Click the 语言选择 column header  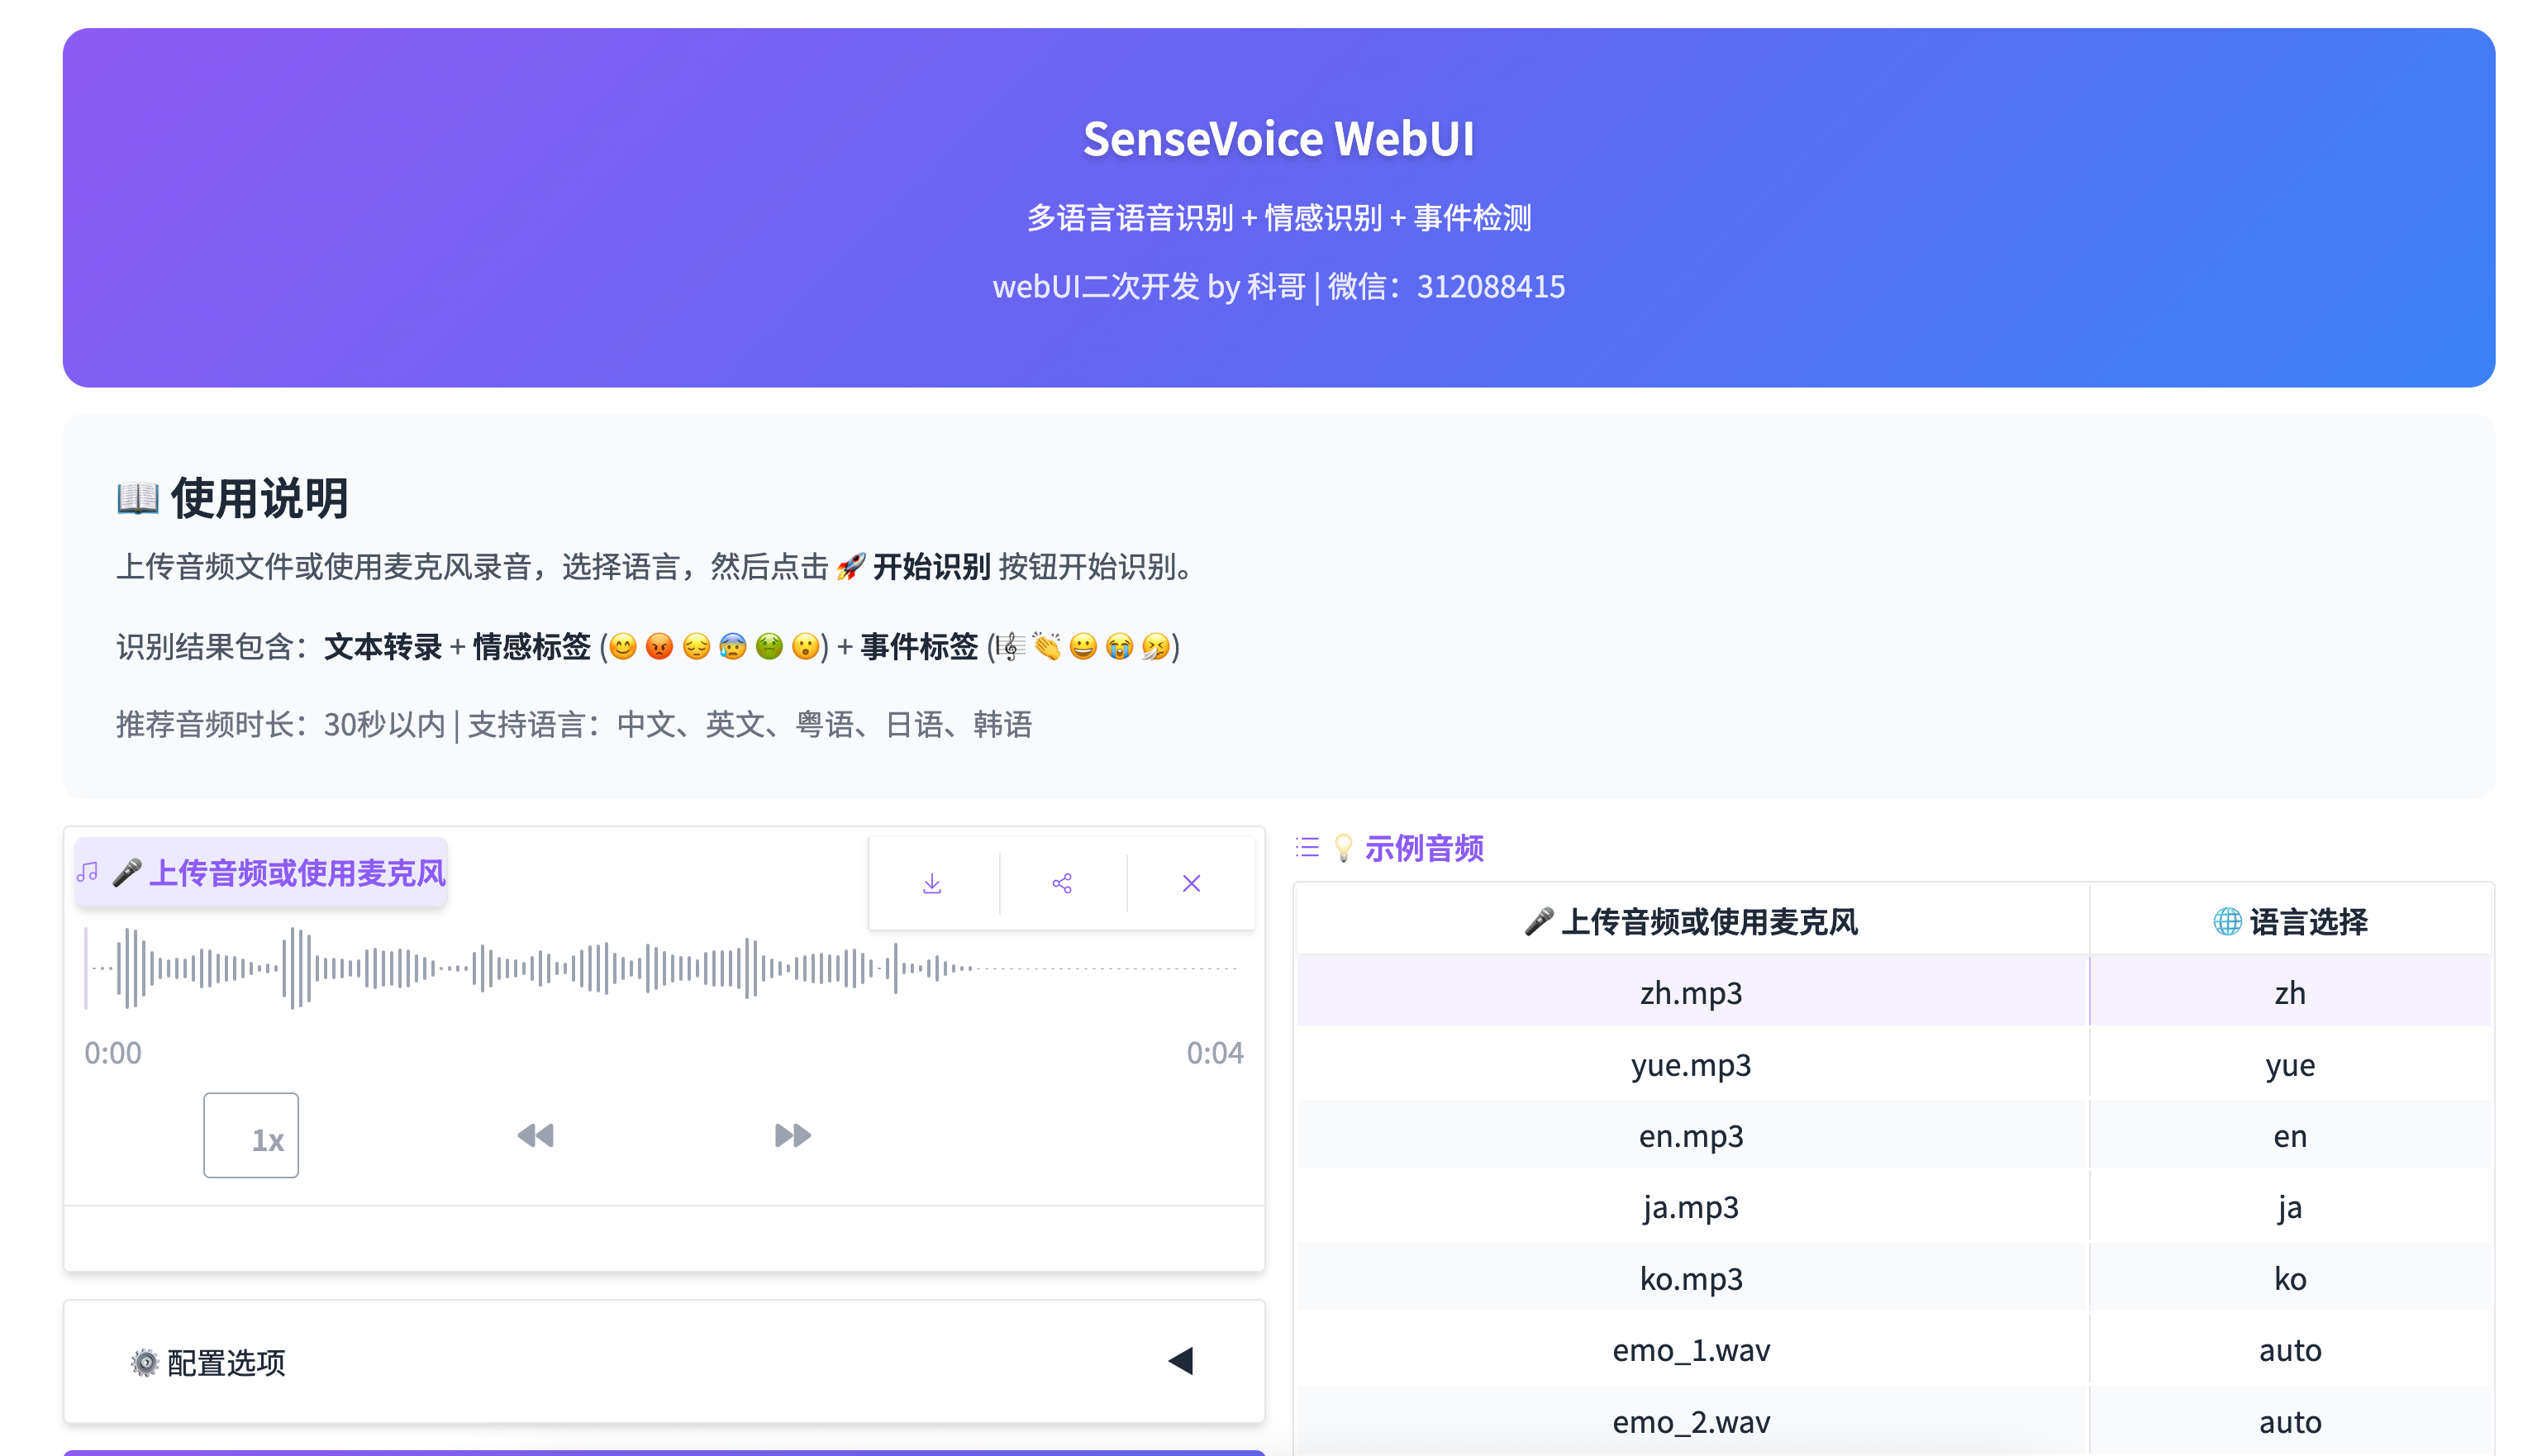pos(2289,921)
